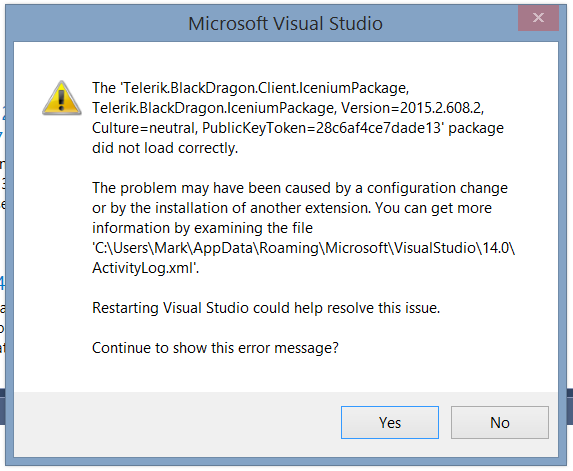Click the Microsoft Visual Studio title bar
The image size is (573, 471).
pos(285,23)
